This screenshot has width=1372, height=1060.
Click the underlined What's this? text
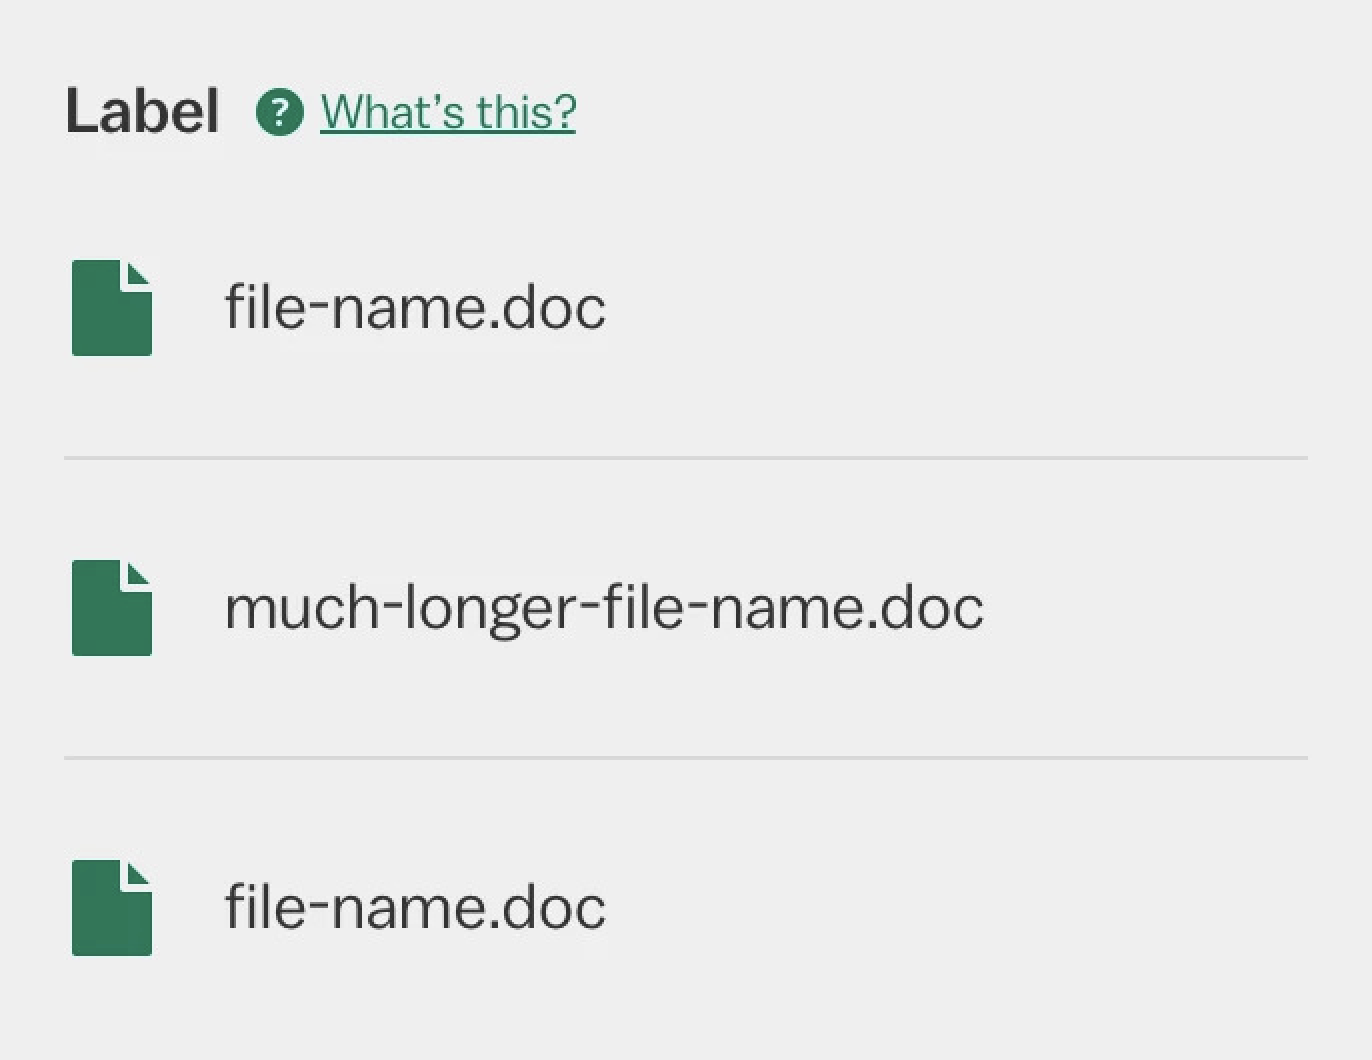446,112
